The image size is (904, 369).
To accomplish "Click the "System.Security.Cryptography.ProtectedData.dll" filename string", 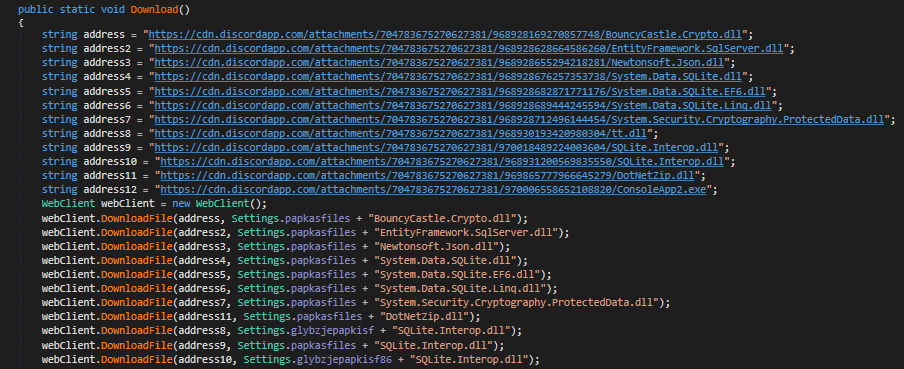I will tap(517, 303).
